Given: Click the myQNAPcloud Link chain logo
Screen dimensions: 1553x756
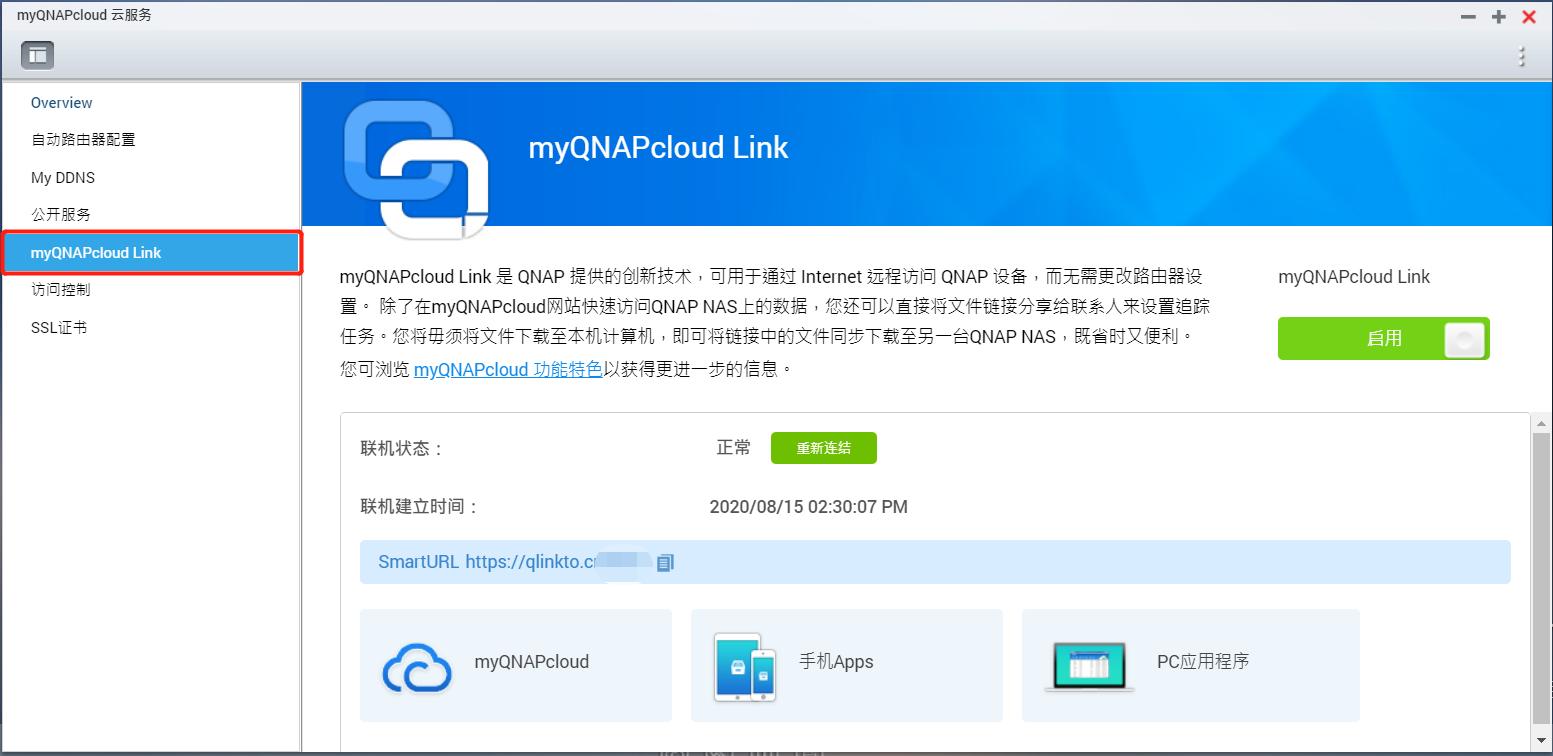Looking at the screenshot, I should [415, 168].
